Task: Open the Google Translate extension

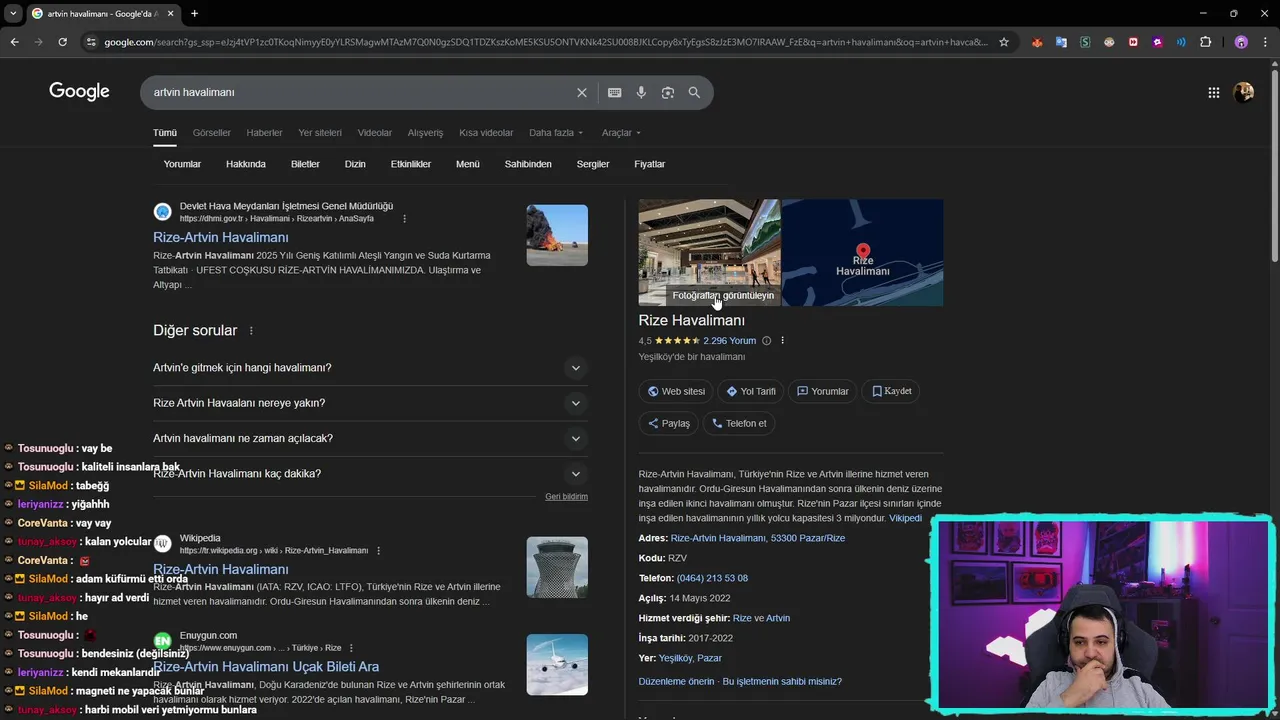Action: [x=1061, y=42]
